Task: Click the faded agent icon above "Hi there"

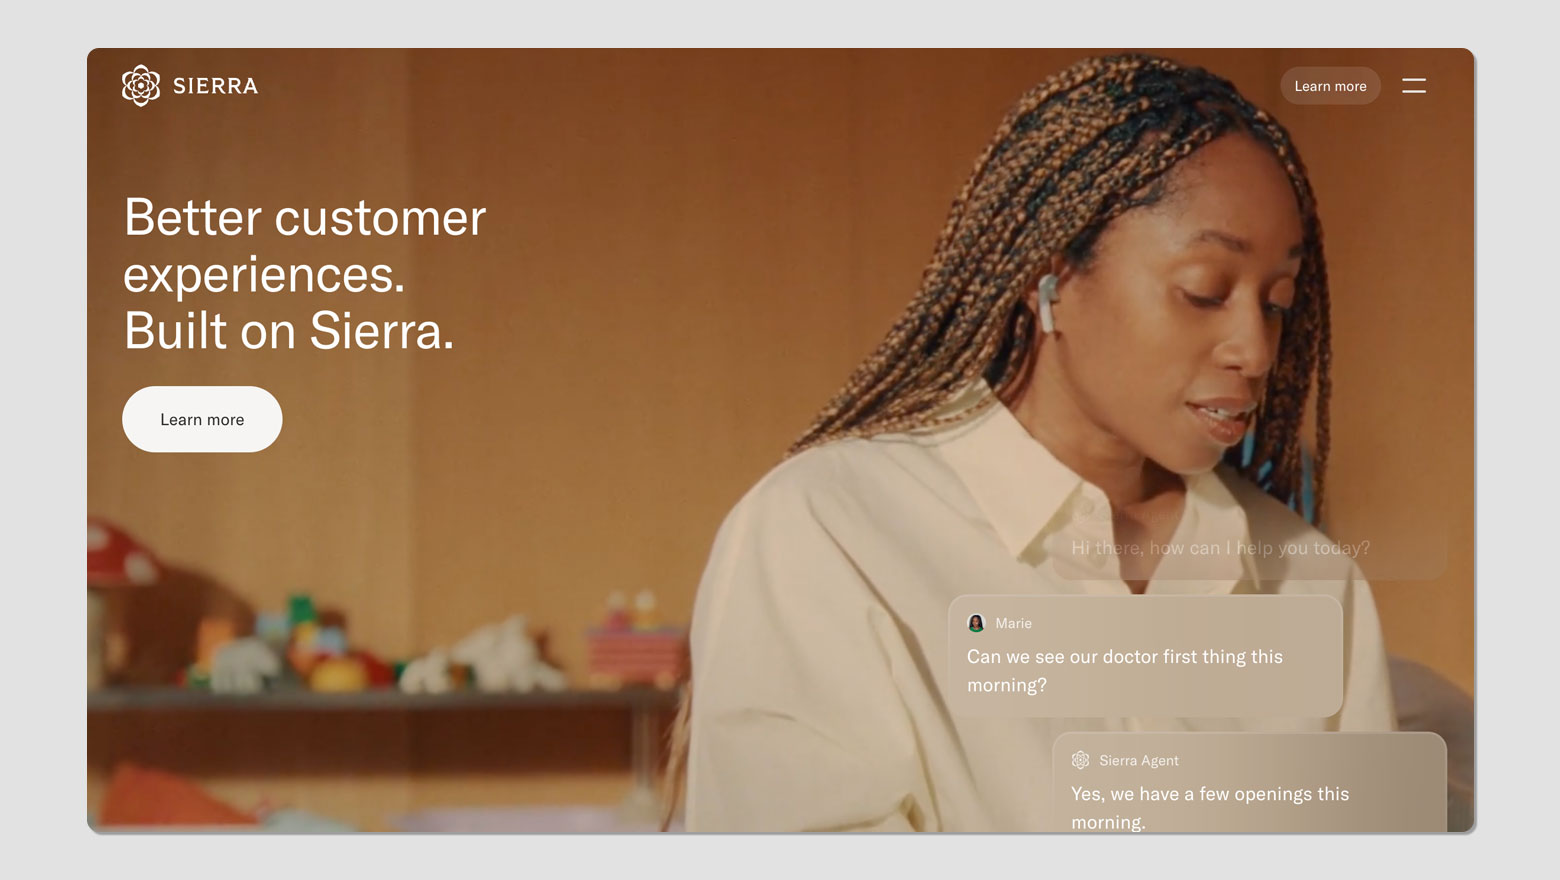Action: tap(1080, 515)
